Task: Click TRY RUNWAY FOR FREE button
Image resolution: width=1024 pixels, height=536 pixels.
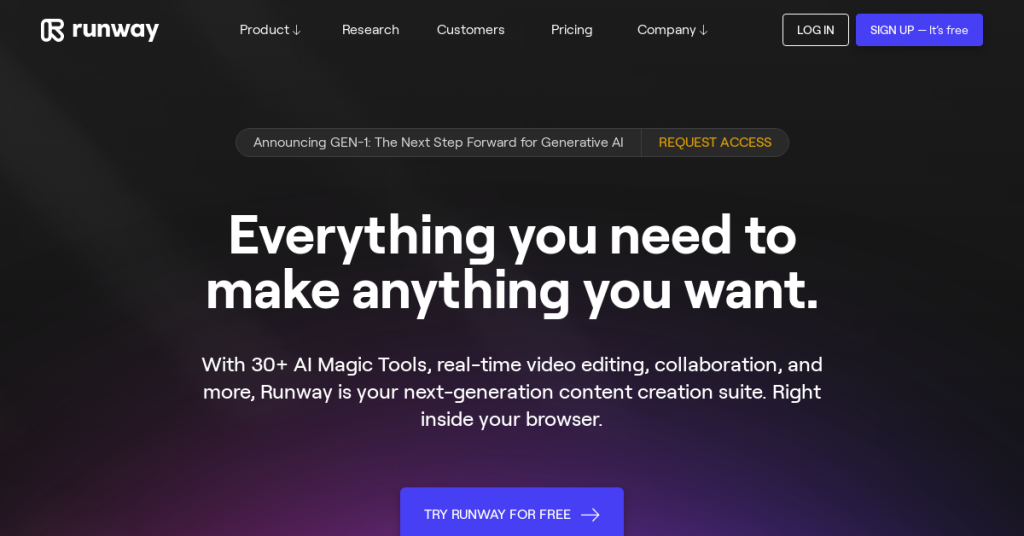Action: click(x=512, y=512)
